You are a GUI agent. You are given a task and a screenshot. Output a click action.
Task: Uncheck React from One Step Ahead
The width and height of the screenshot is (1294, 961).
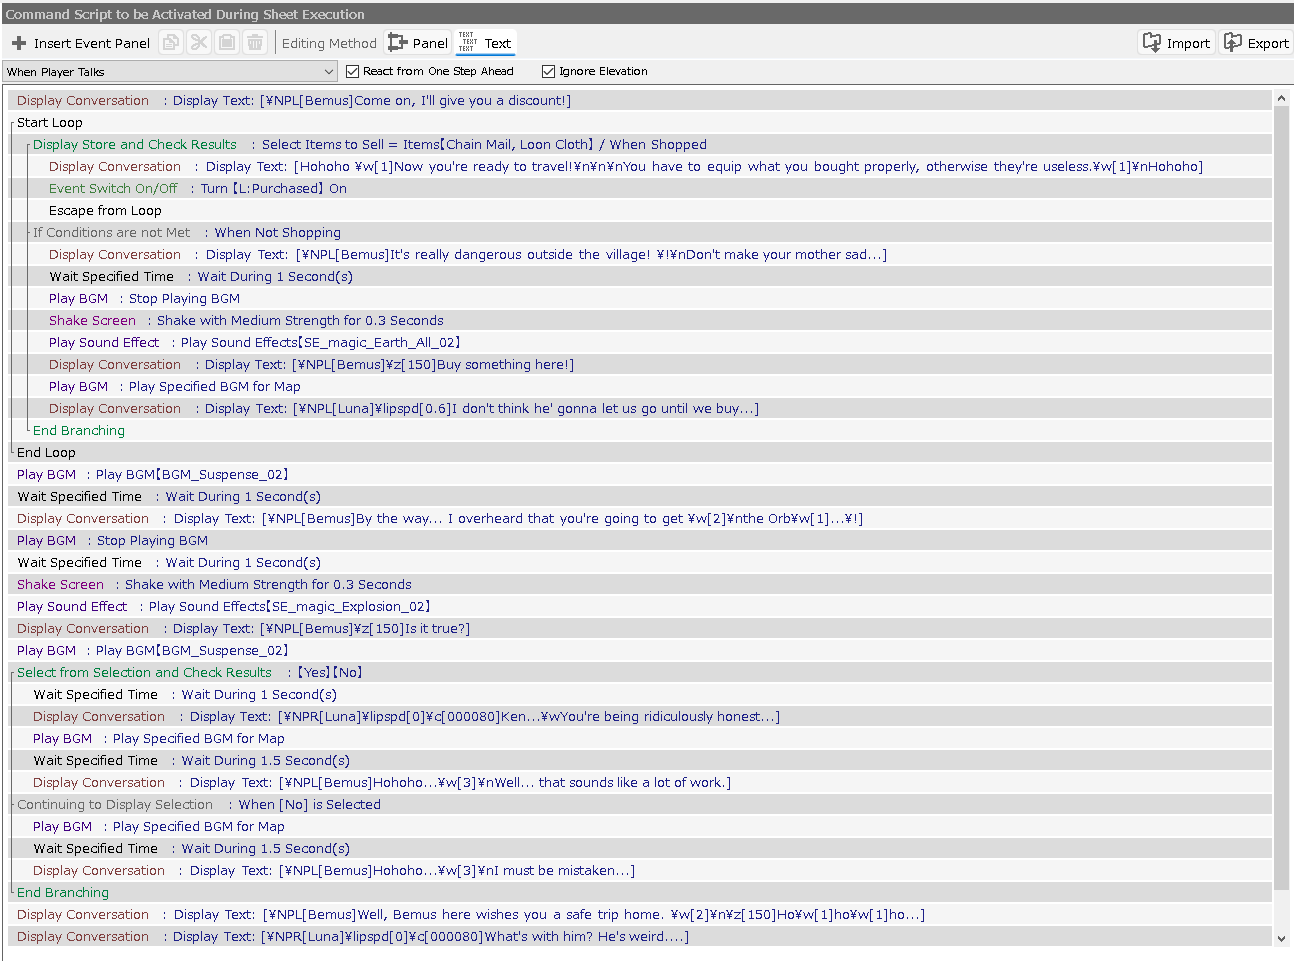click(352, 71)
